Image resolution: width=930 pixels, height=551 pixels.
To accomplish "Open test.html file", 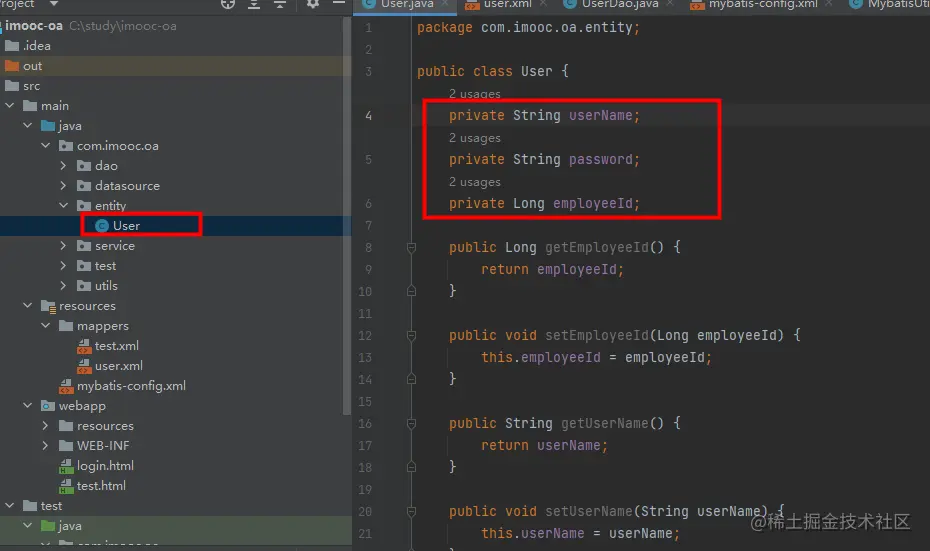I will click(101, 486).
